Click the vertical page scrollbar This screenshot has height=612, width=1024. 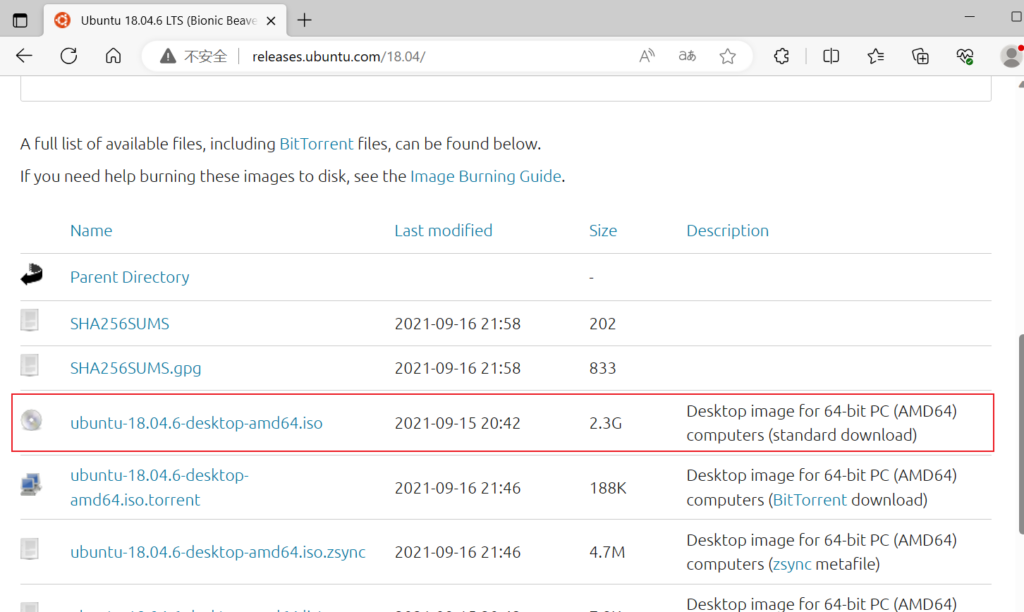pyautogui.click(x=1019, y=420)
